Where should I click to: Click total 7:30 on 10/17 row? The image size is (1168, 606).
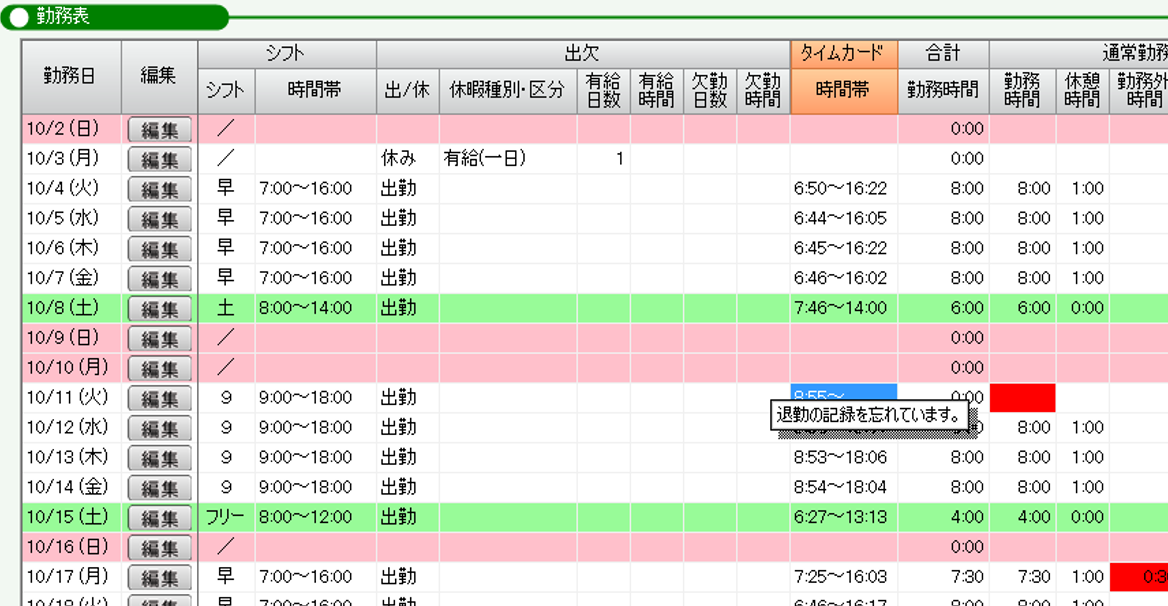point(943,576)
